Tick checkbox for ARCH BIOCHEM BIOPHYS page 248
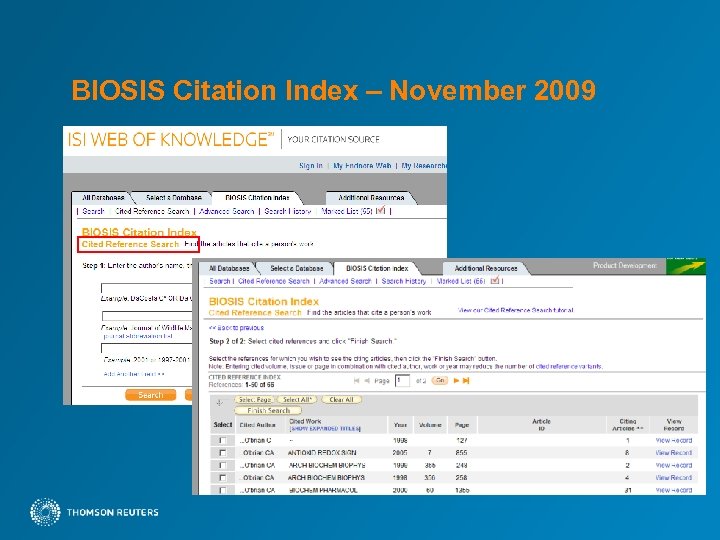This screenshot has width=720, height=540. coord(223,465)
